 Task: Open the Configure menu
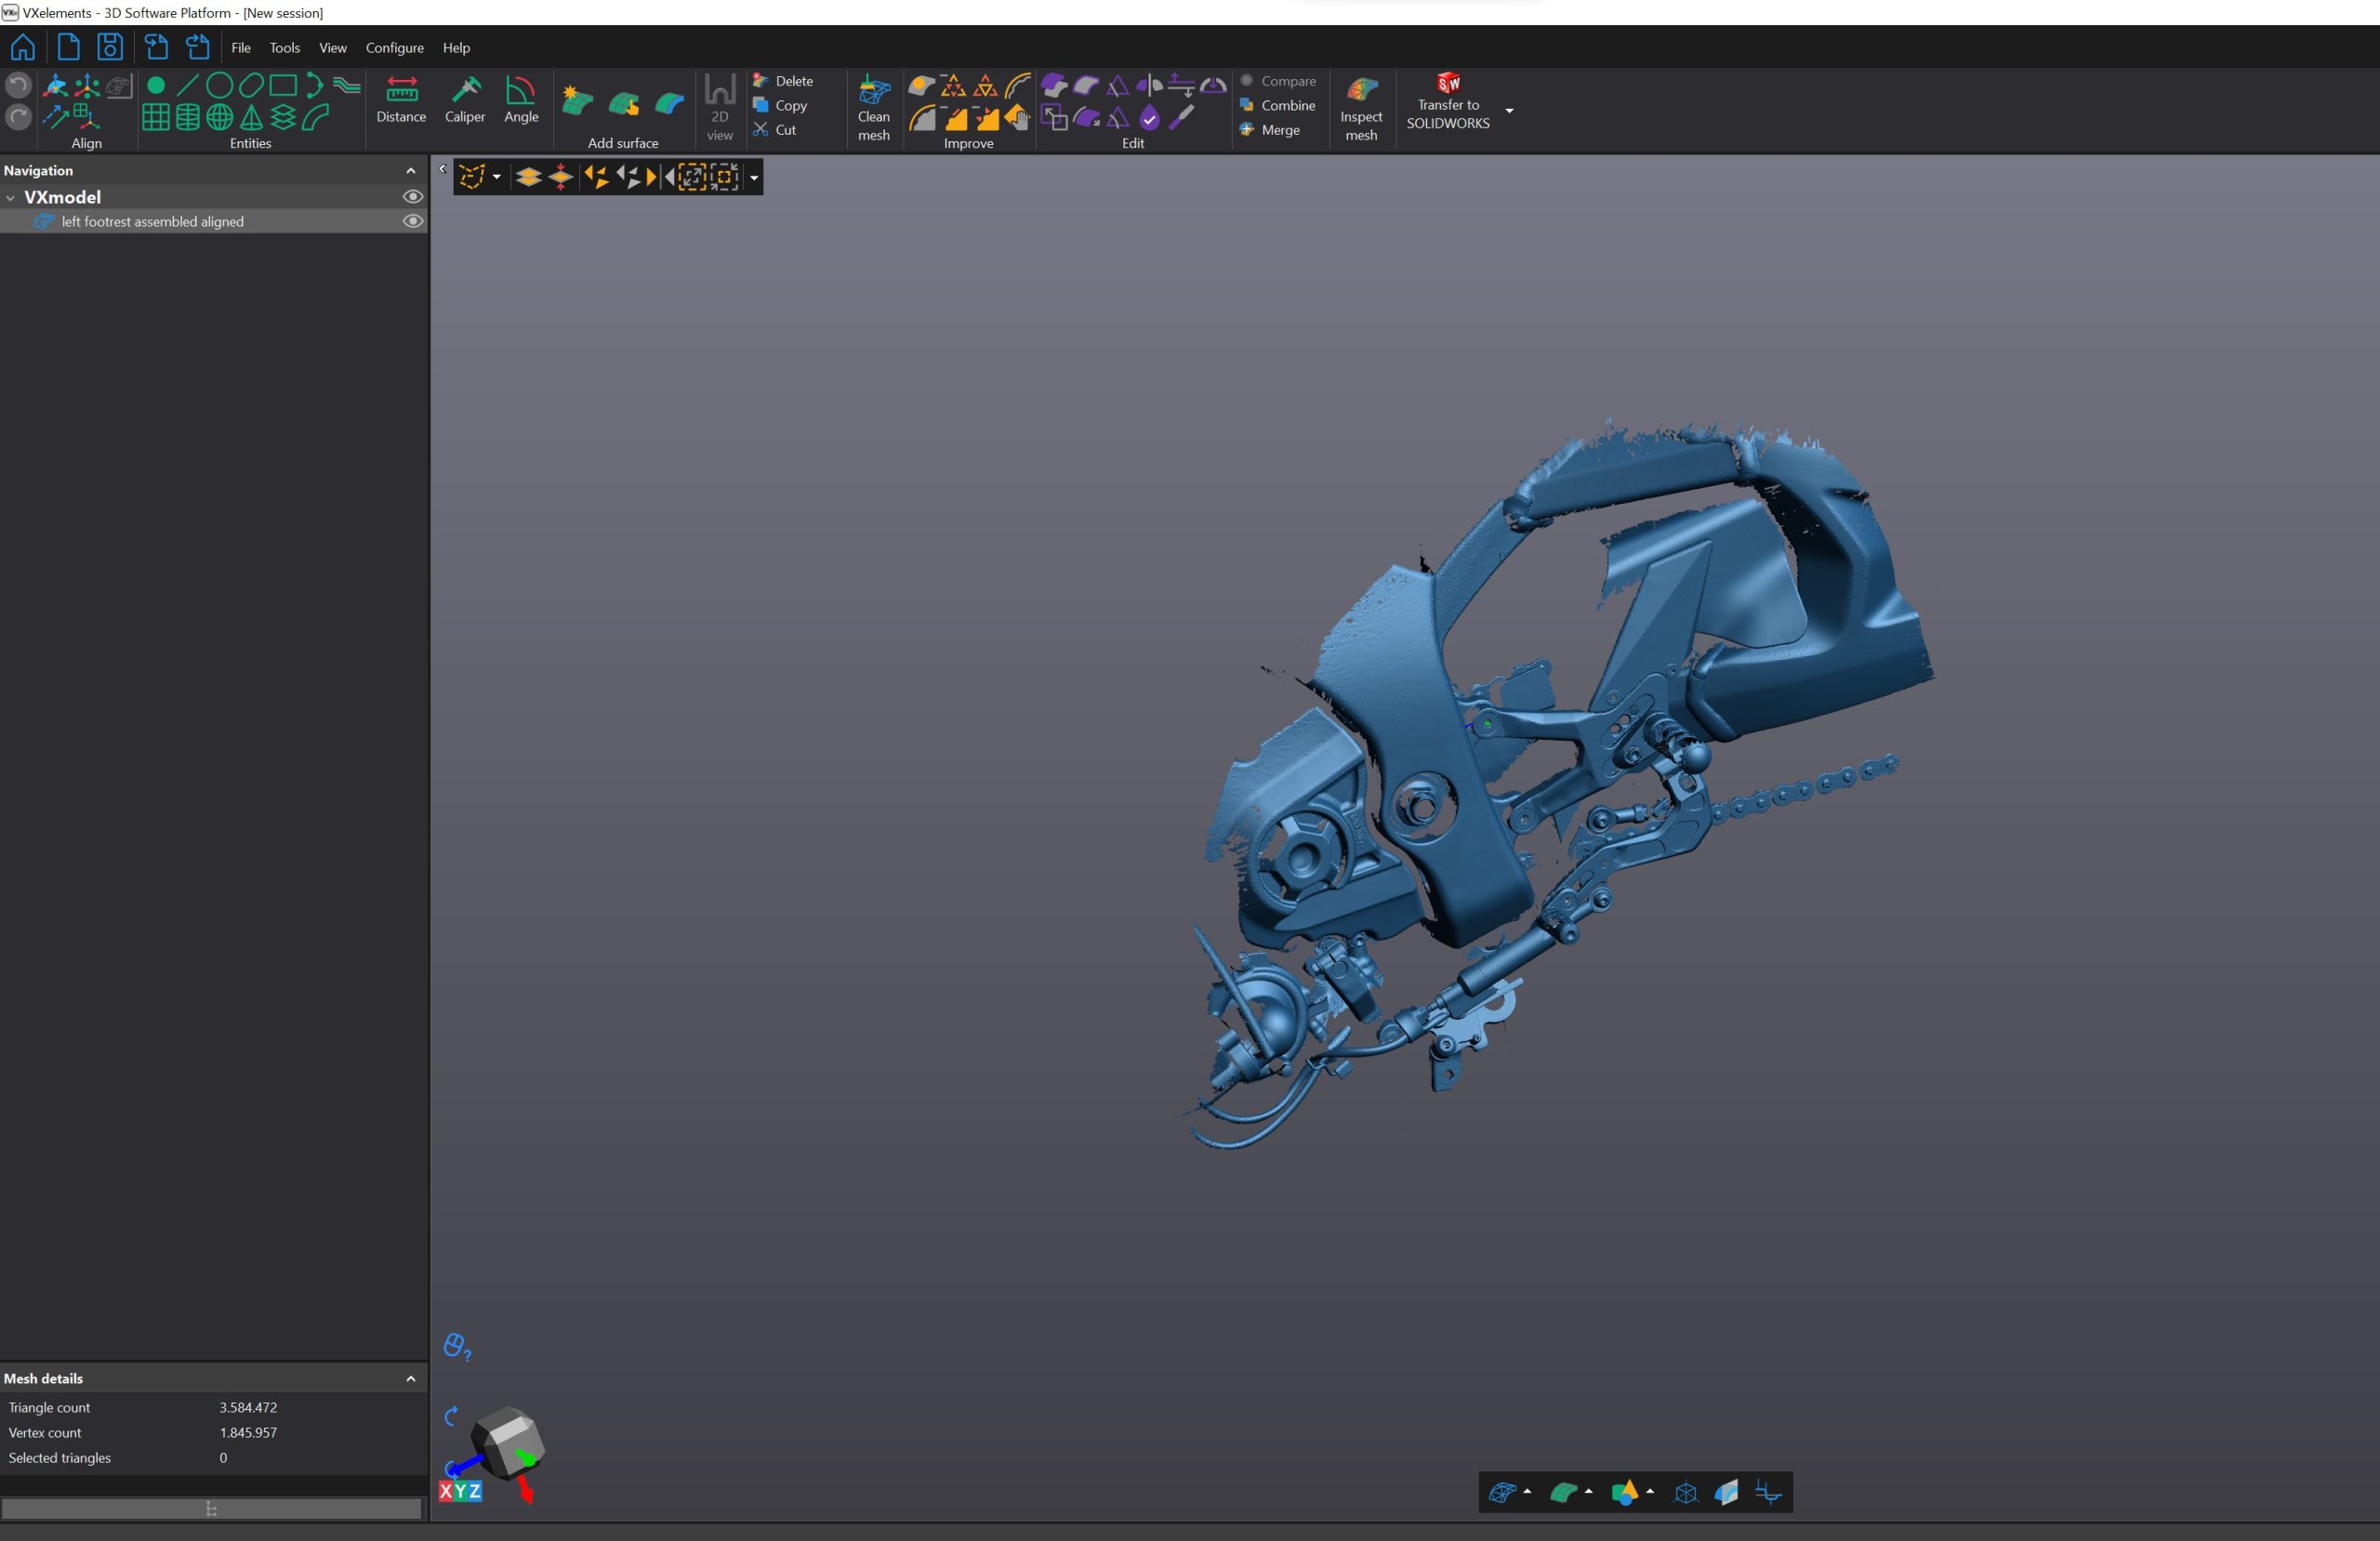[x=394, y=47]
